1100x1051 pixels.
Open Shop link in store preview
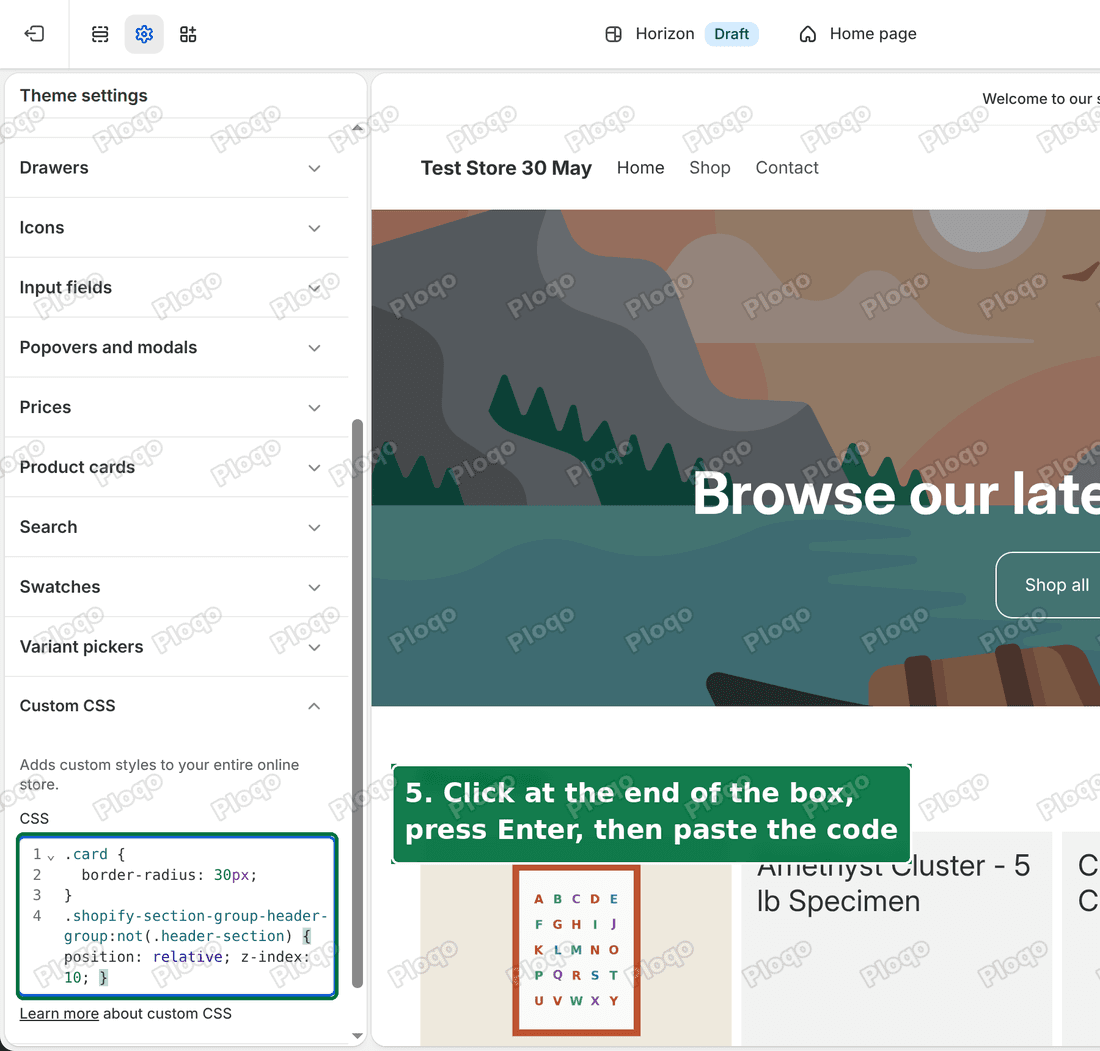click(709, 168)
